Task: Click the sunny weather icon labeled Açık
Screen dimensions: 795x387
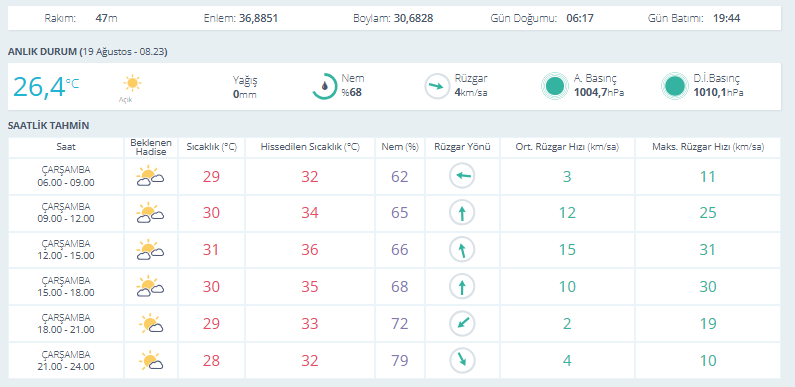Action: pos(132,83)
